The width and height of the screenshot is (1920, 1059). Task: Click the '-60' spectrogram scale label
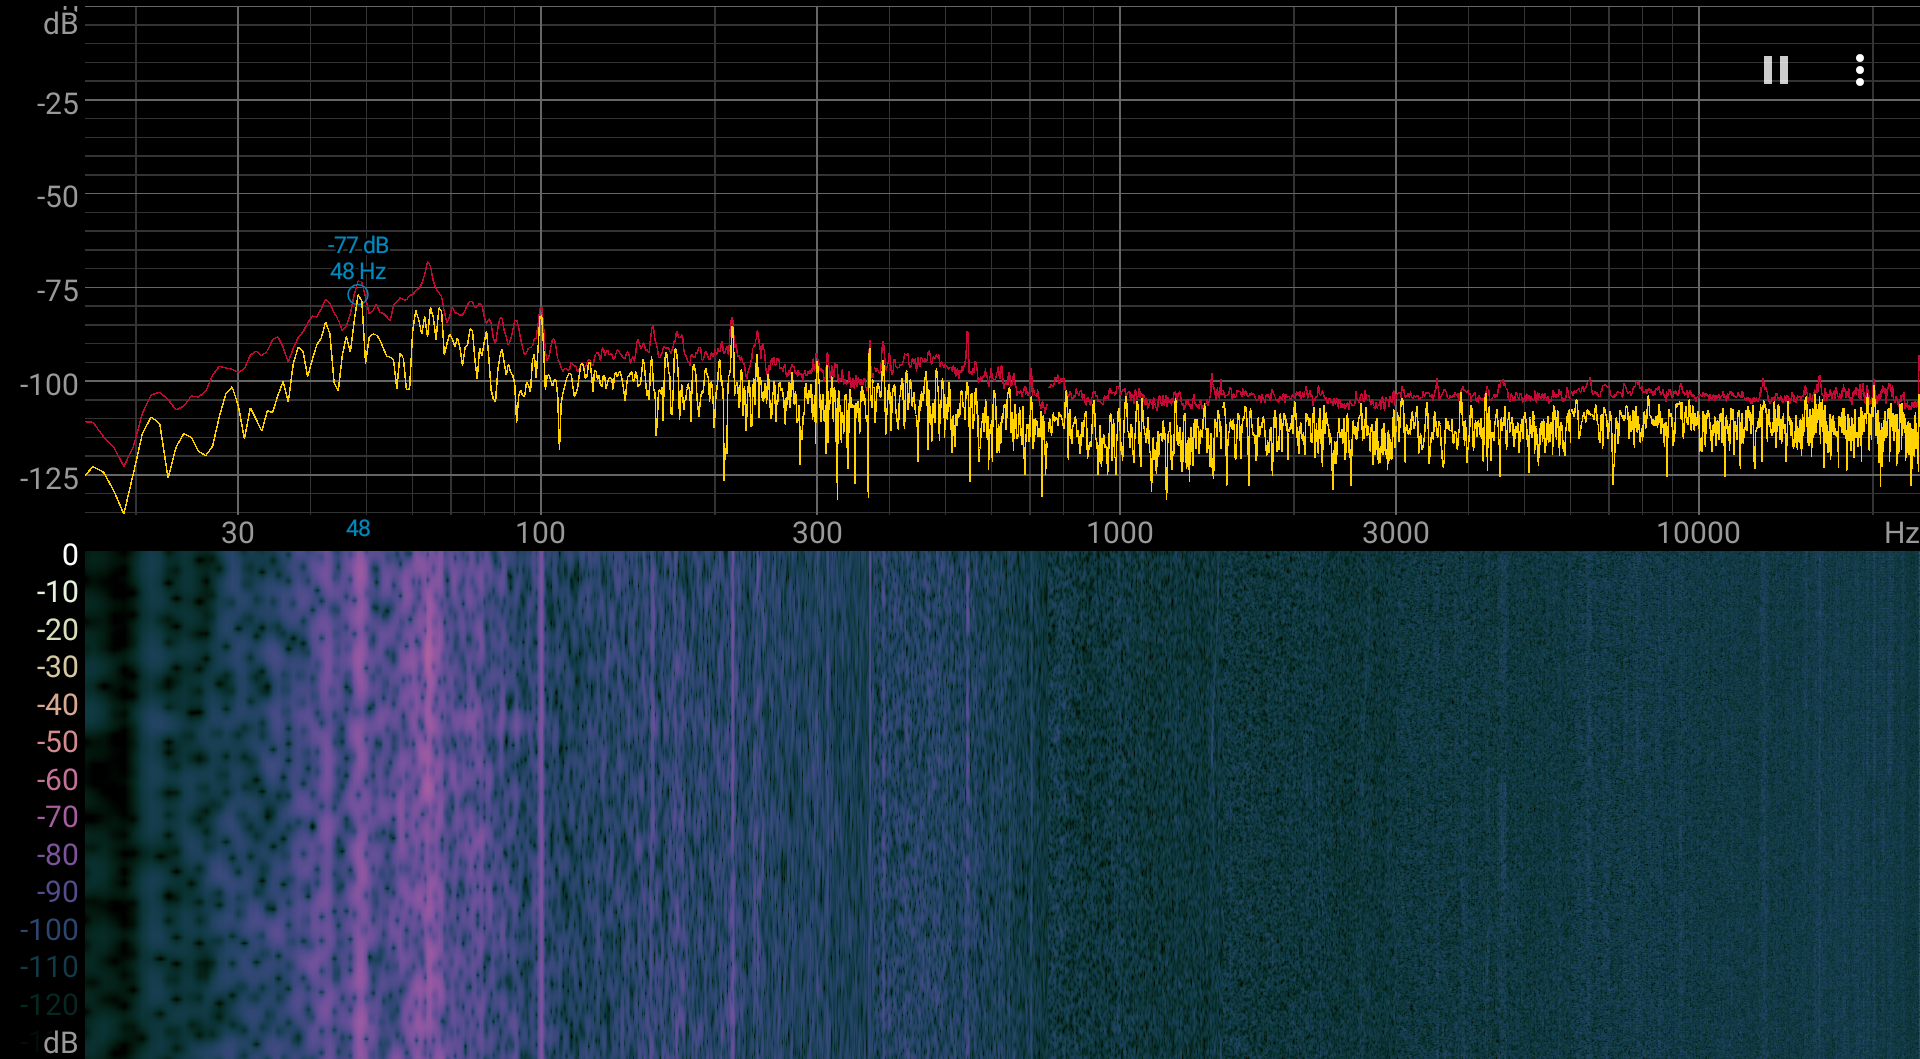click(x=57, y=780)
